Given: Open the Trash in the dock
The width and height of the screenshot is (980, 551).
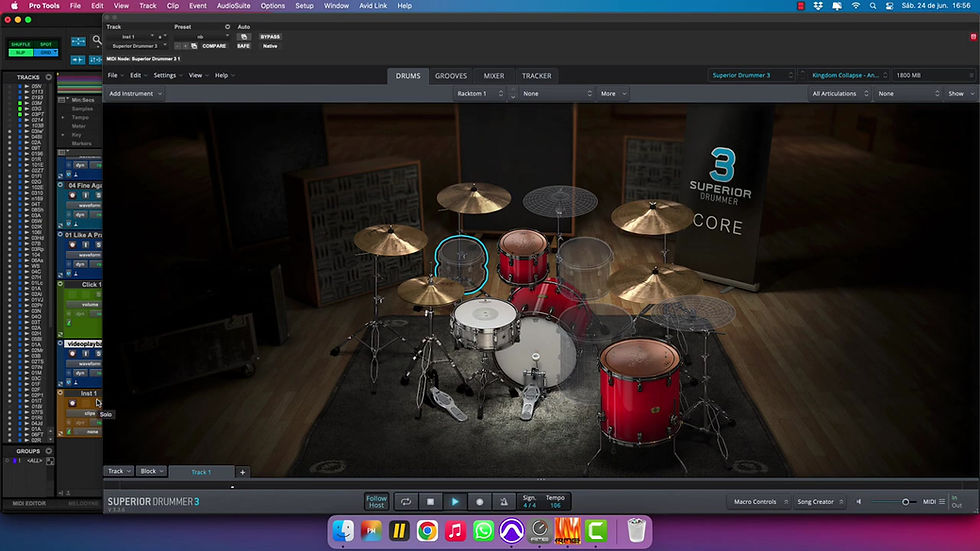Looking at the screenshot, I should pos(636,531).
